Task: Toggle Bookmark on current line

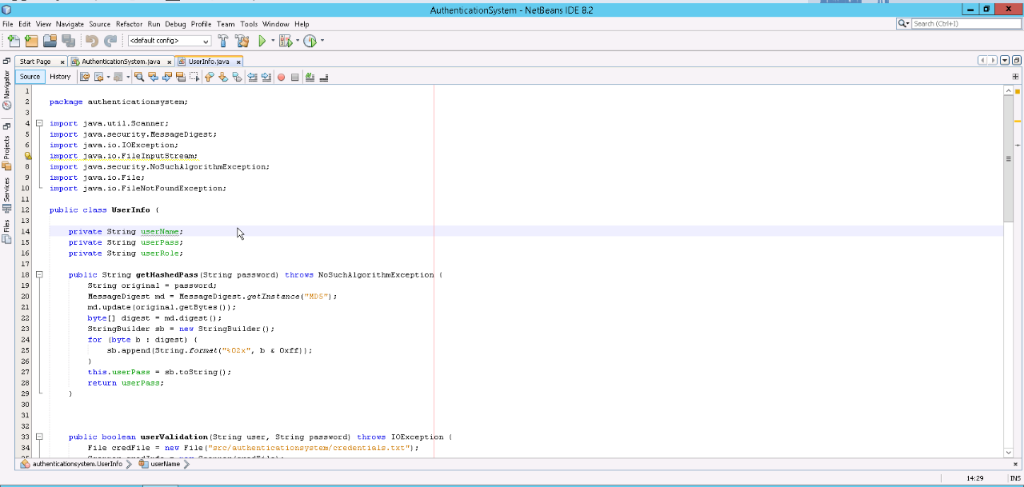Action: (x=237, y=77)
